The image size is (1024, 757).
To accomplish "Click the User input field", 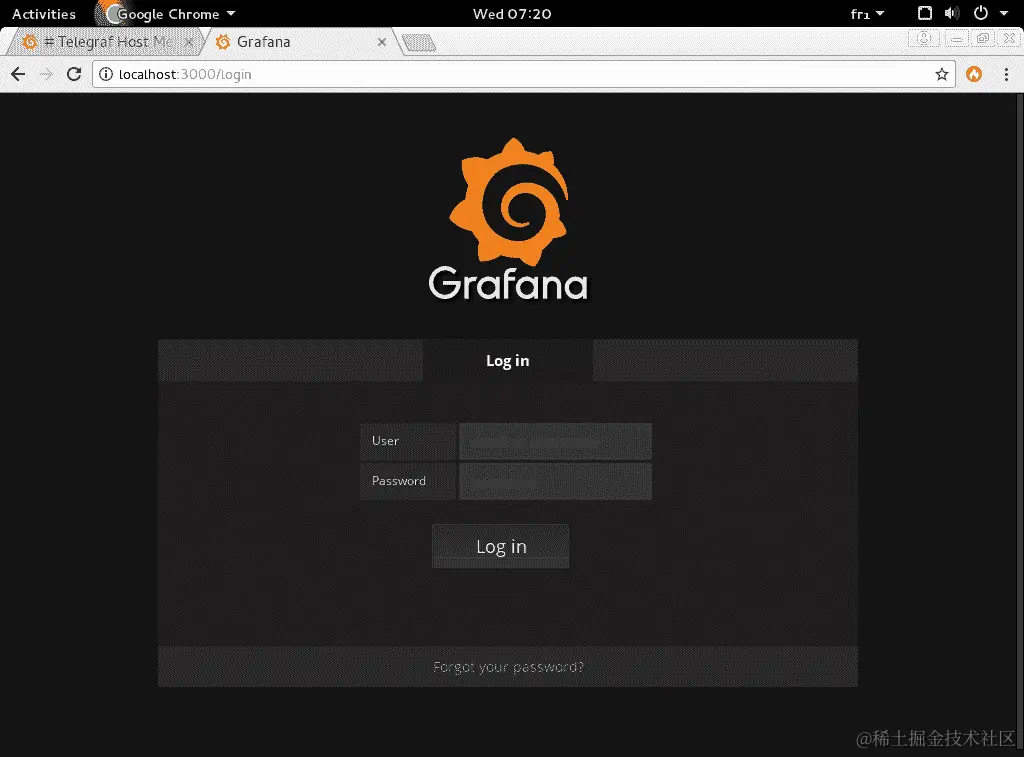I will (555, 442).
